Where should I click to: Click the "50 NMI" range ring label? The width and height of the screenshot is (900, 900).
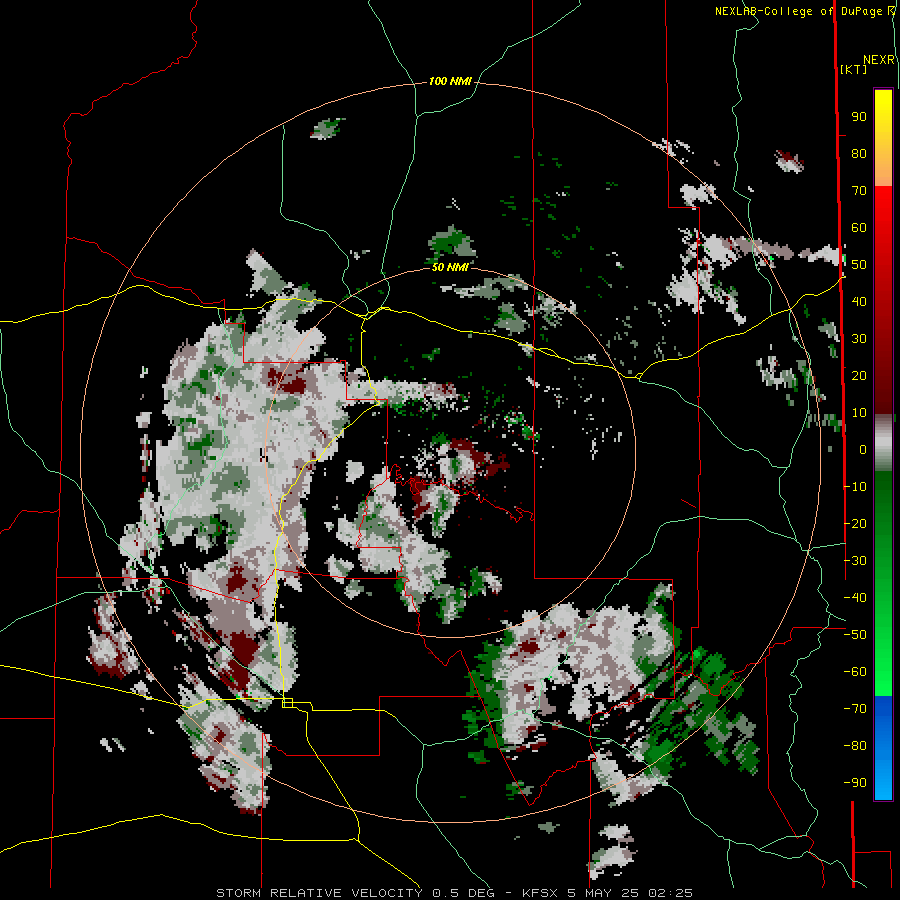[450, 267]
